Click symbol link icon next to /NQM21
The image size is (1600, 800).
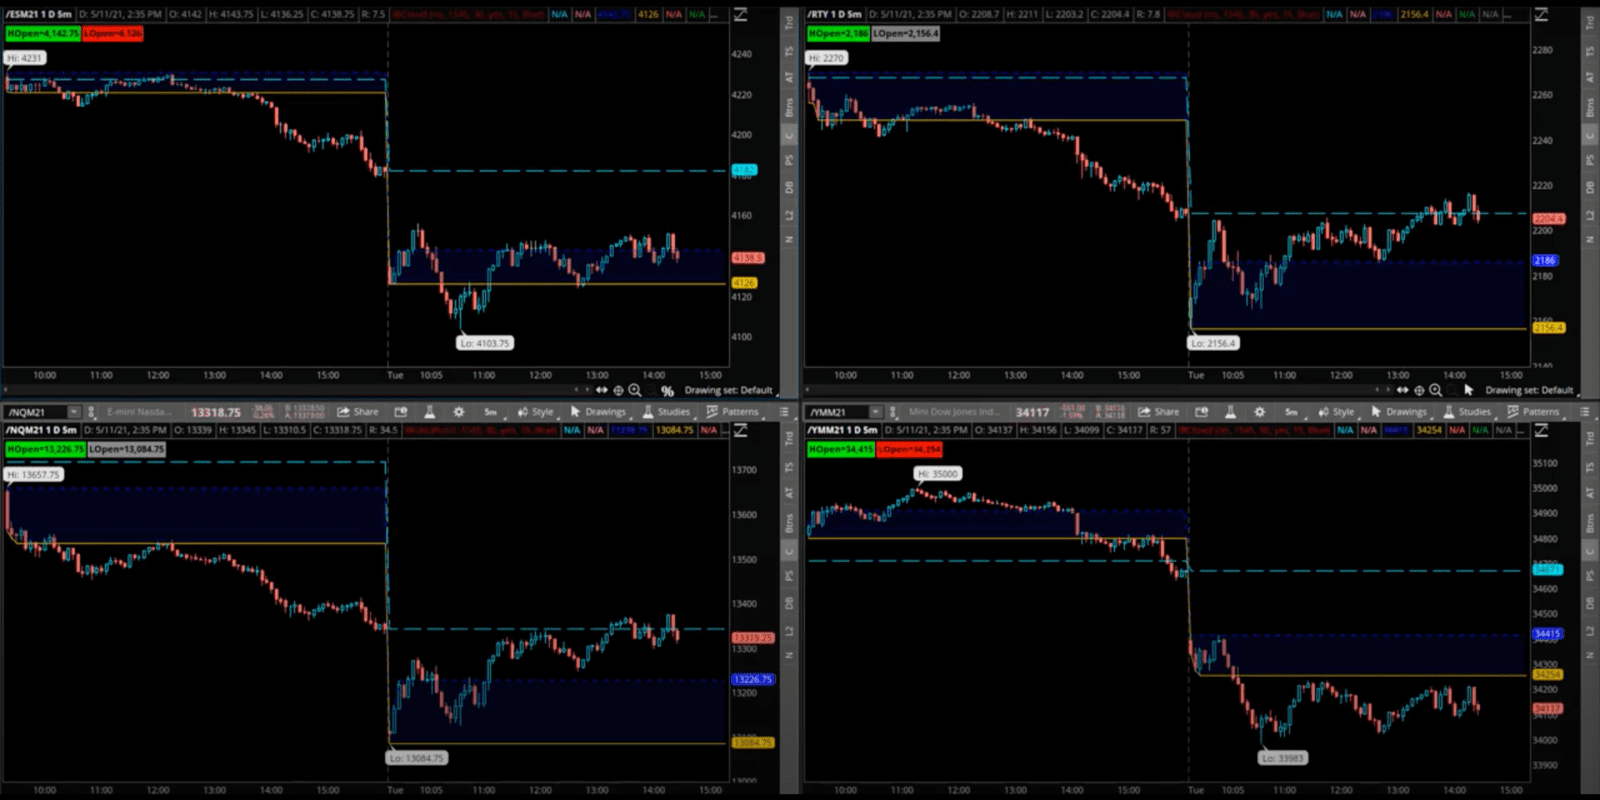(91, 412)
